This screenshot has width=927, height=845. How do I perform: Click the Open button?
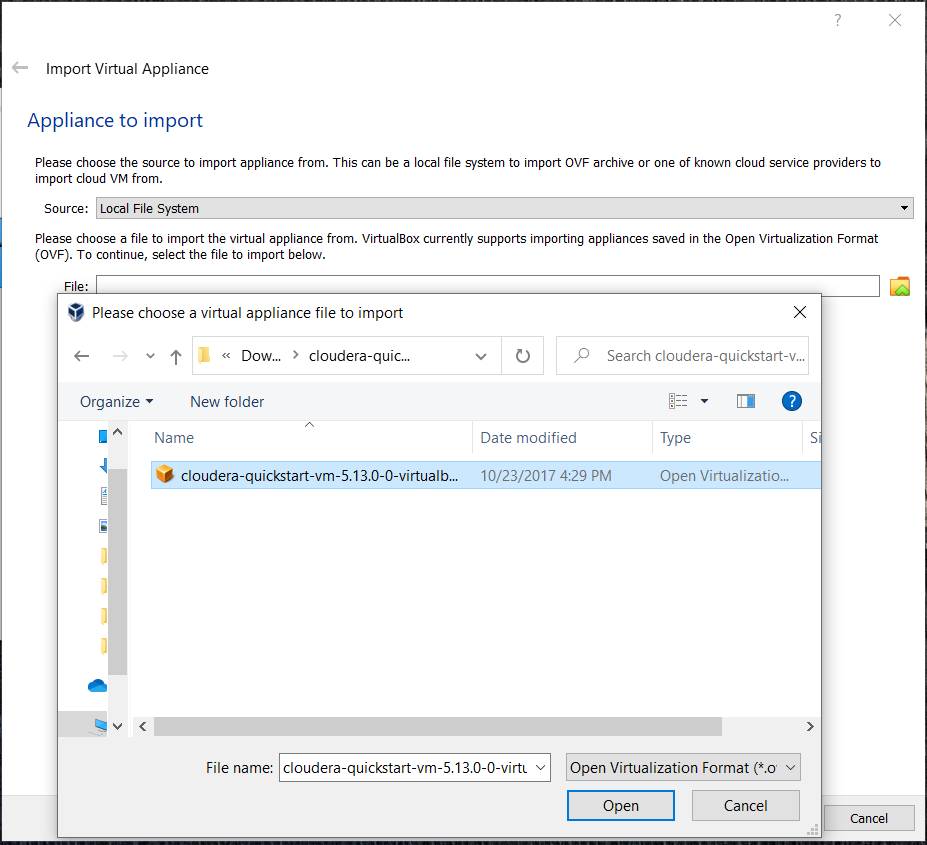pos(620,805)
